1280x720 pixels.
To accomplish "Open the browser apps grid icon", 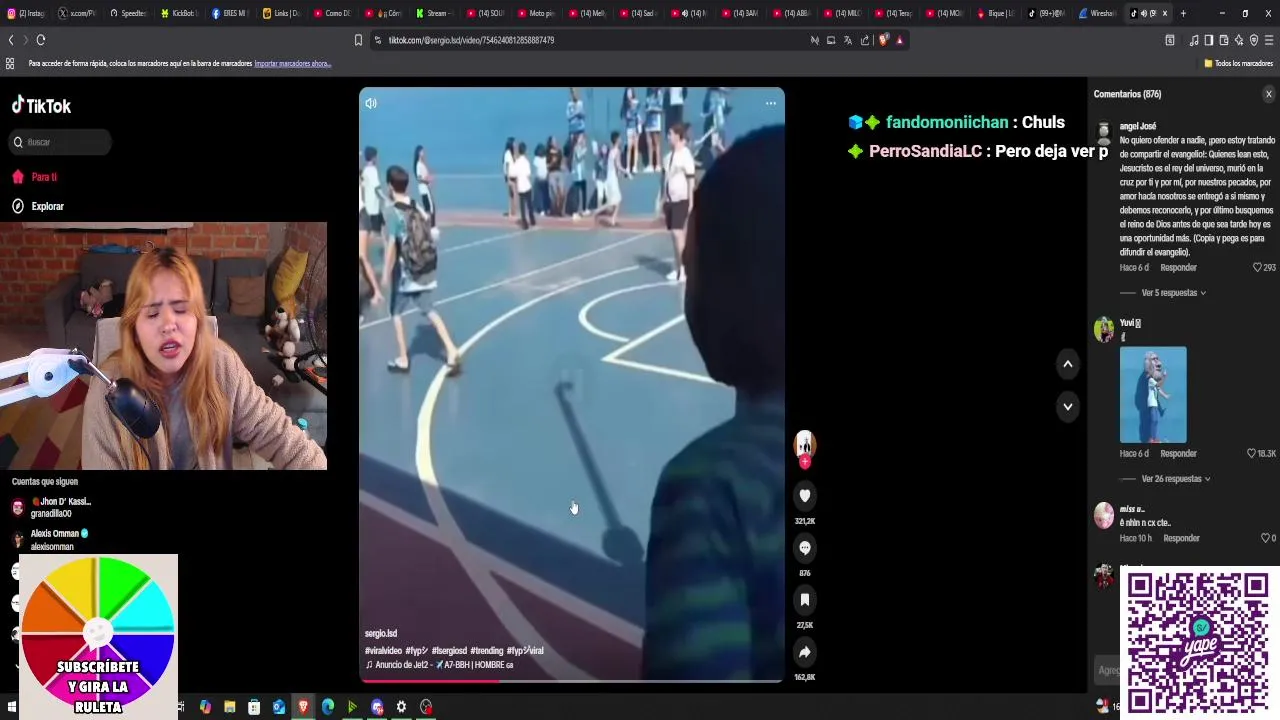I will coord(10,63).
